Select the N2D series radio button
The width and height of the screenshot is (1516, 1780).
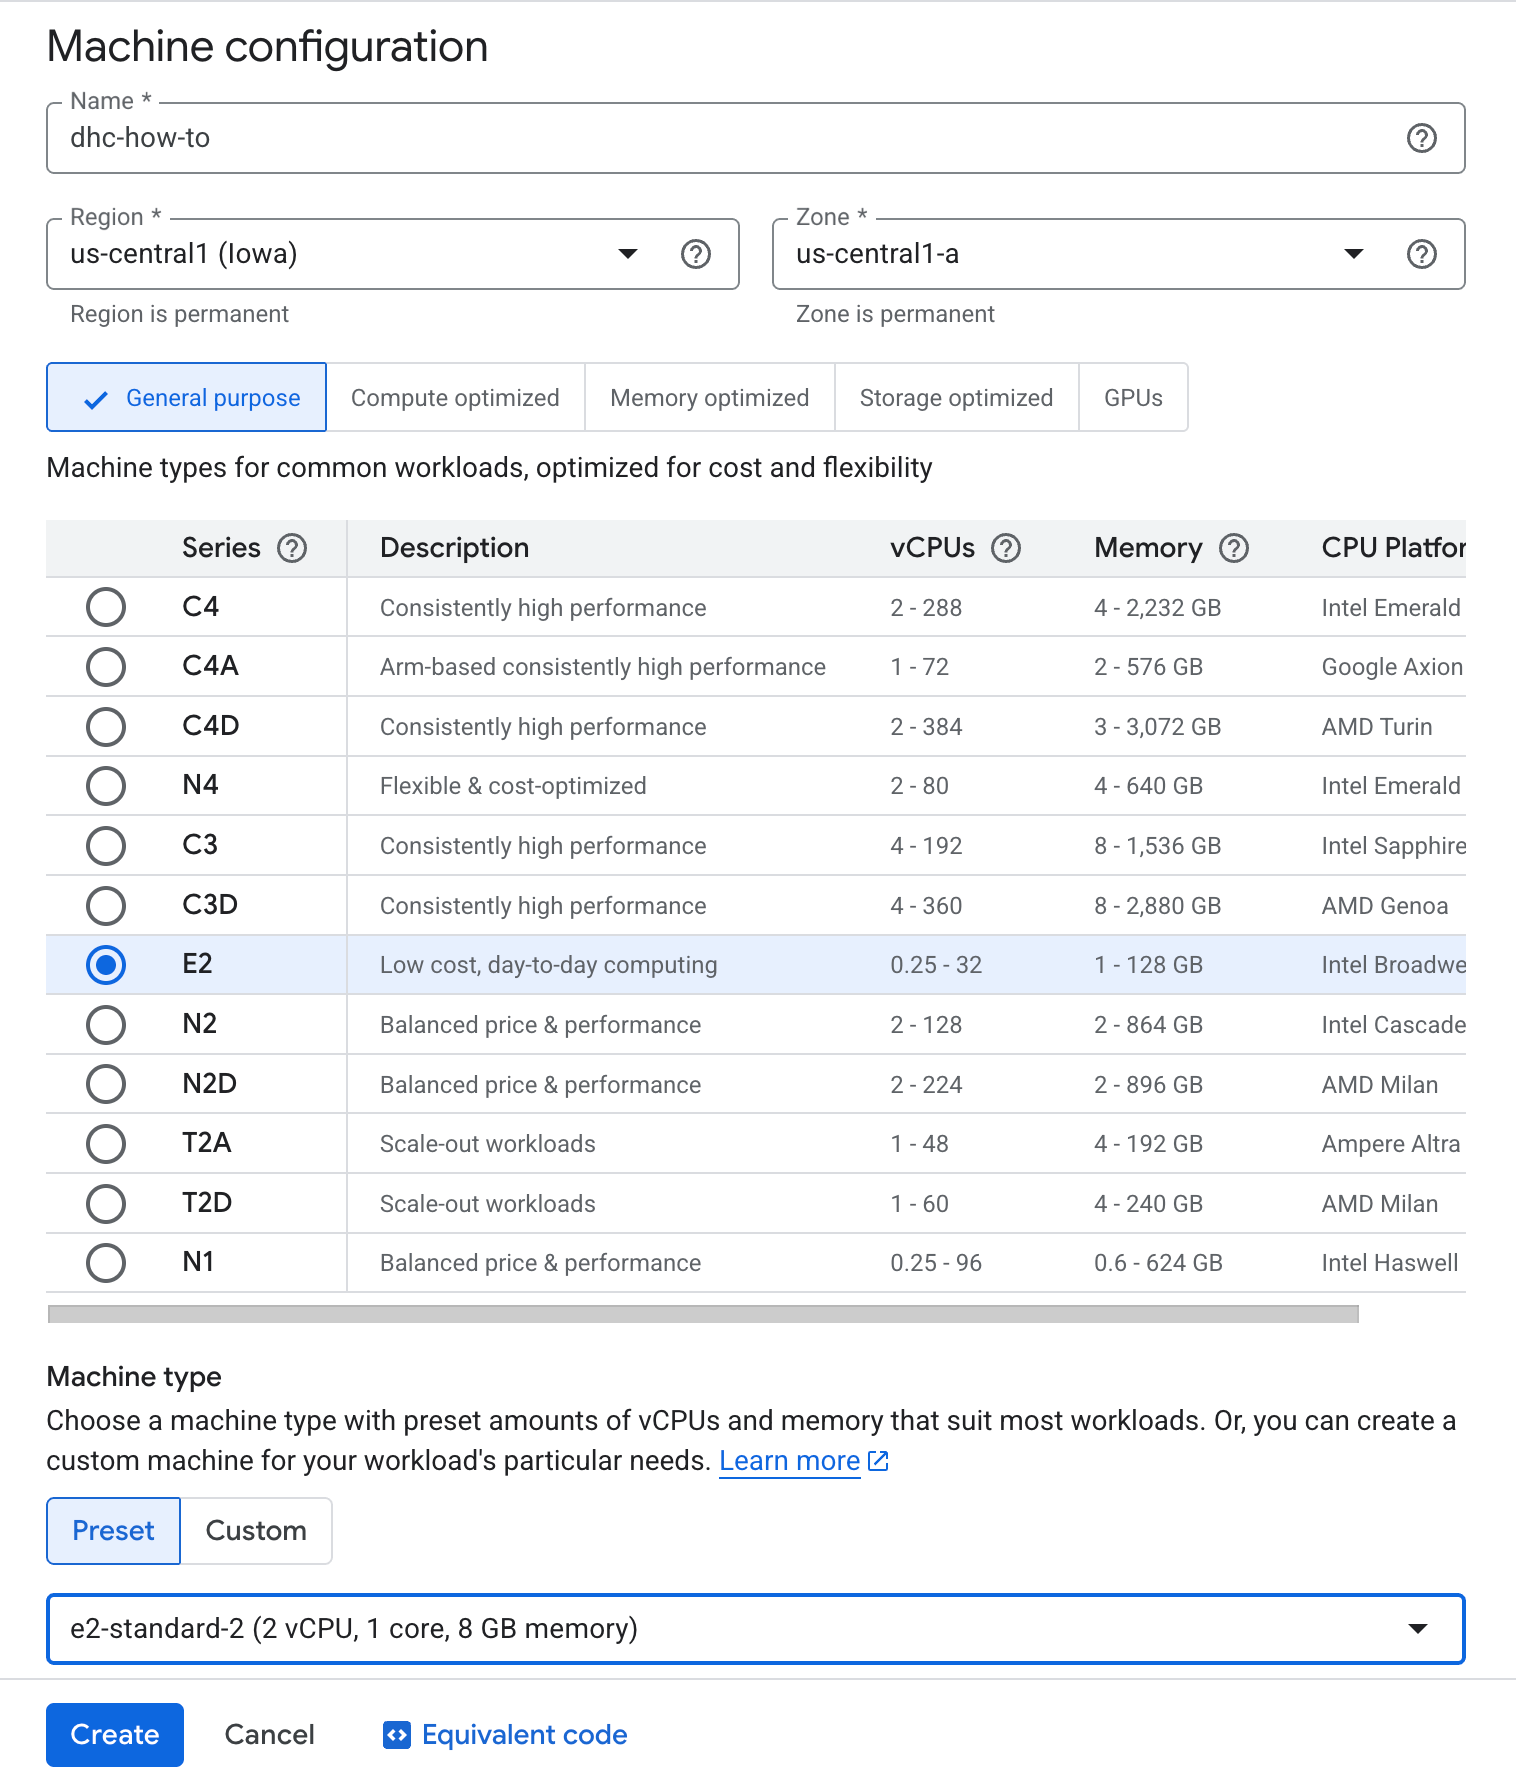106,1084
